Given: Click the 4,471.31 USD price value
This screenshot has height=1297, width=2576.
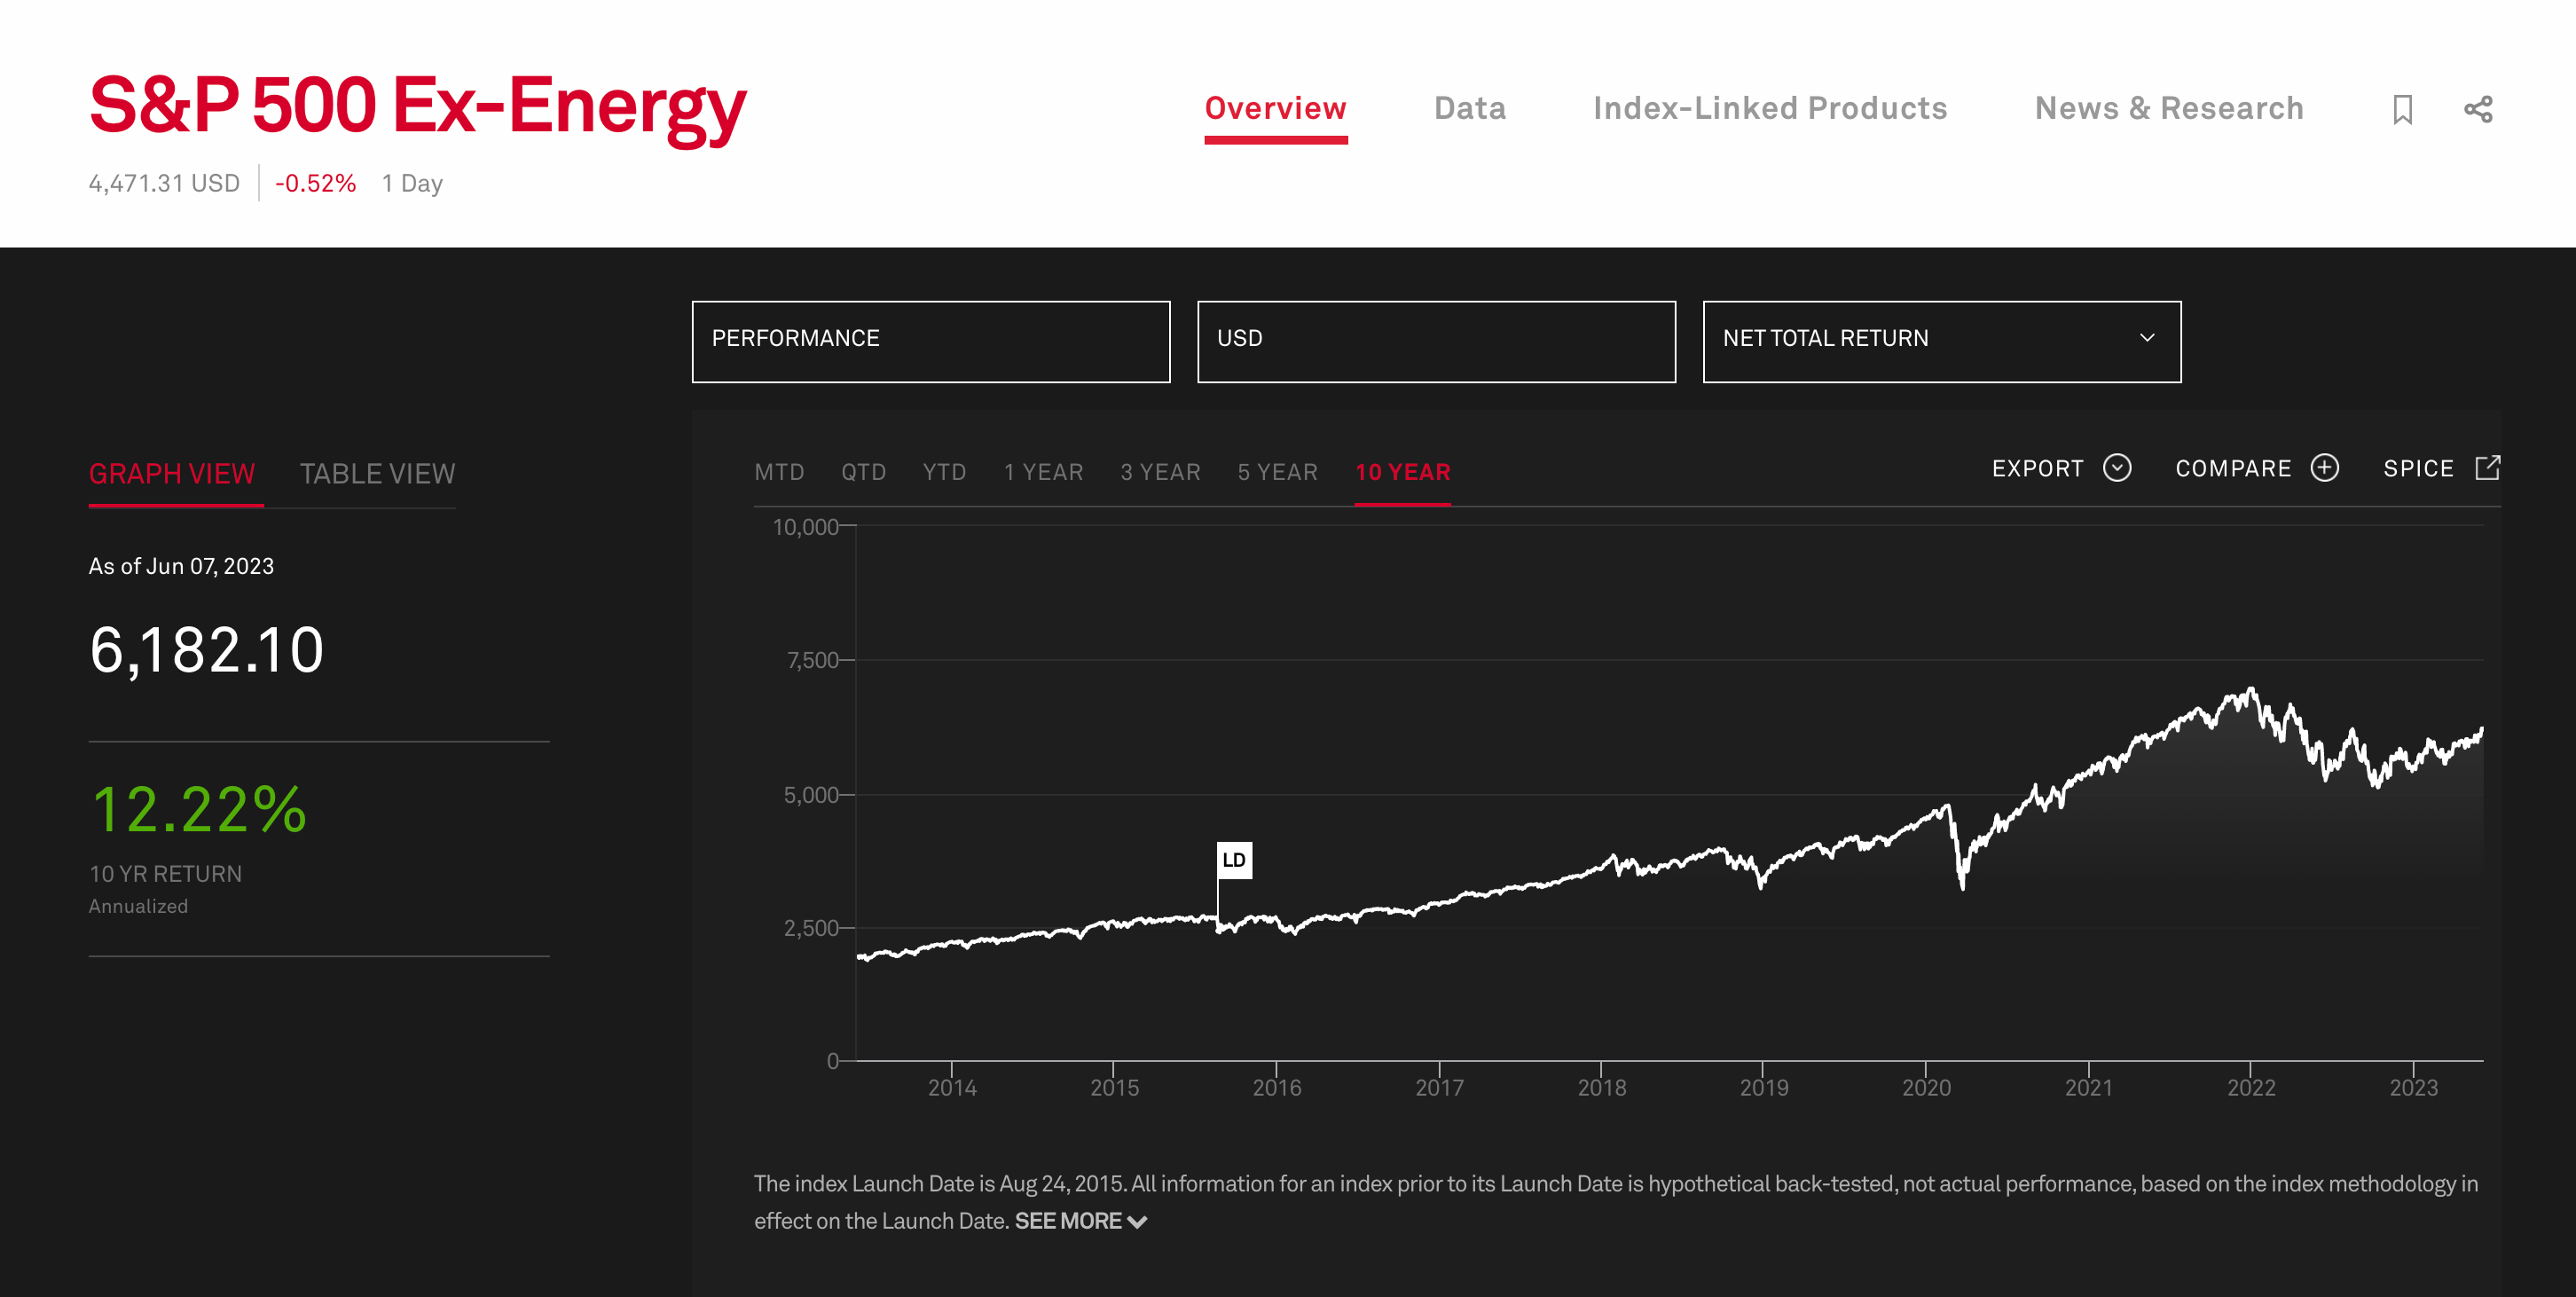Looking at the screenshot, I should [164, 183].
